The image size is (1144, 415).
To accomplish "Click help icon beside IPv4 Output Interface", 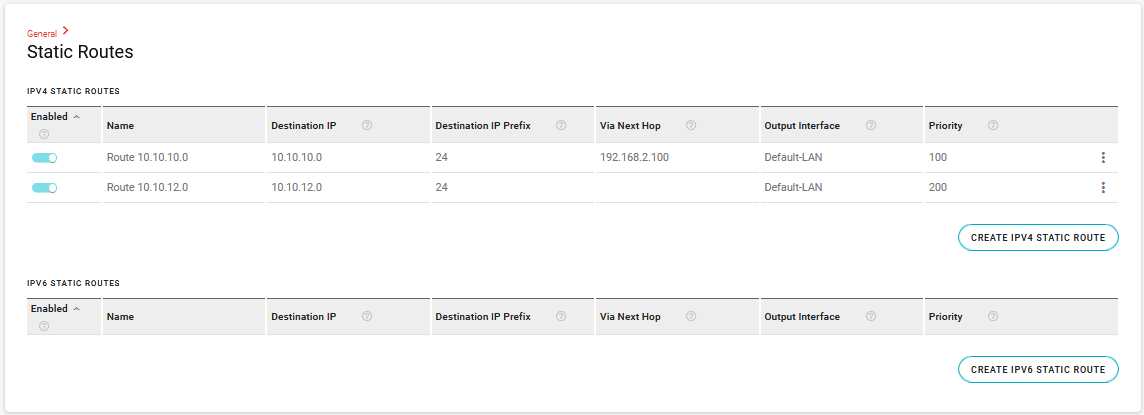I will [x=871, y=126].
